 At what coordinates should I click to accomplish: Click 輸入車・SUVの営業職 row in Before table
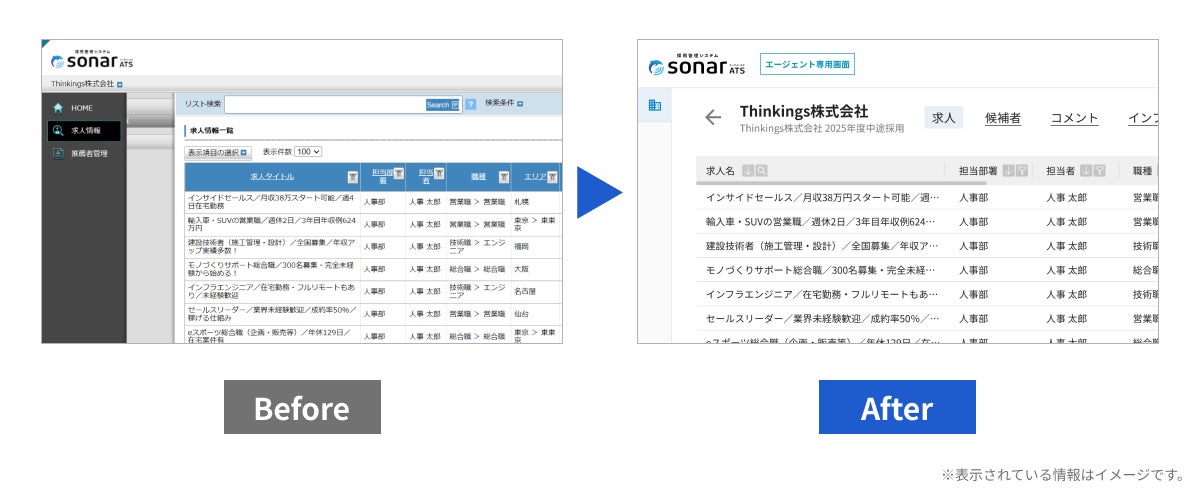pyautogui.click(x=373, y=224)
